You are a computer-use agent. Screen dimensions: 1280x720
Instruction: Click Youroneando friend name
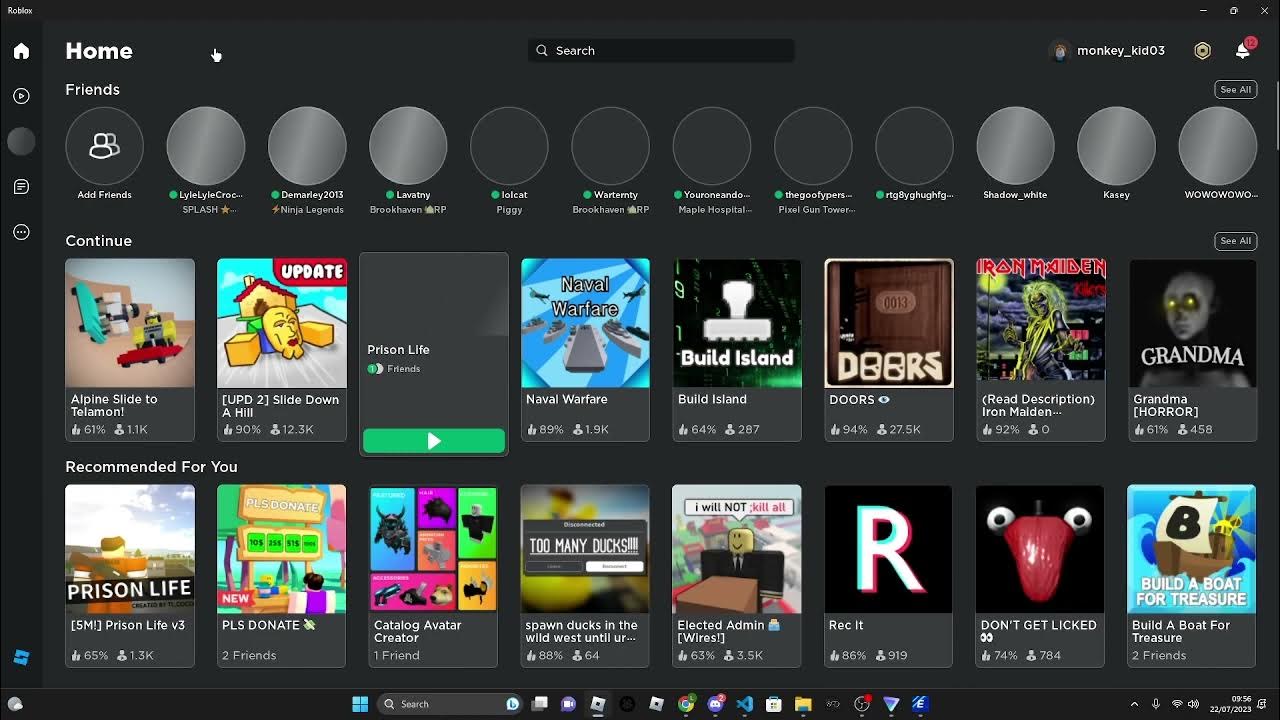(716, 195)
